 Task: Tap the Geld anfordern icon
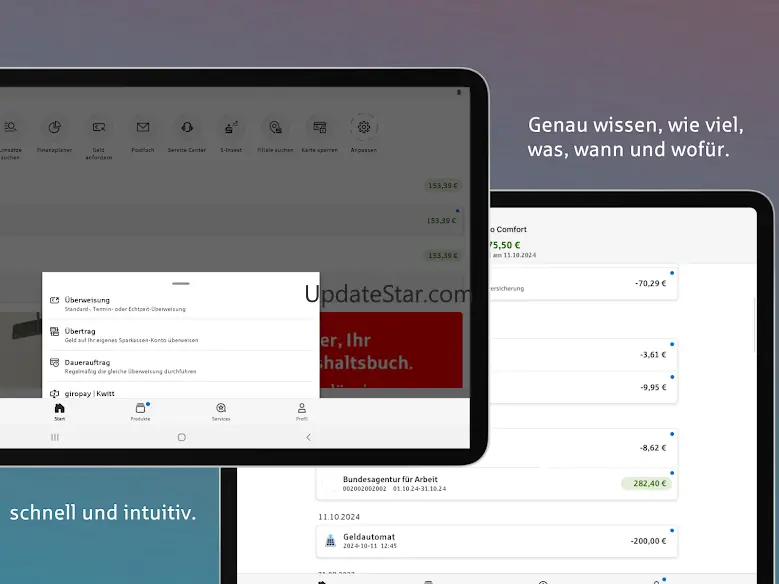tap(99, 127)
